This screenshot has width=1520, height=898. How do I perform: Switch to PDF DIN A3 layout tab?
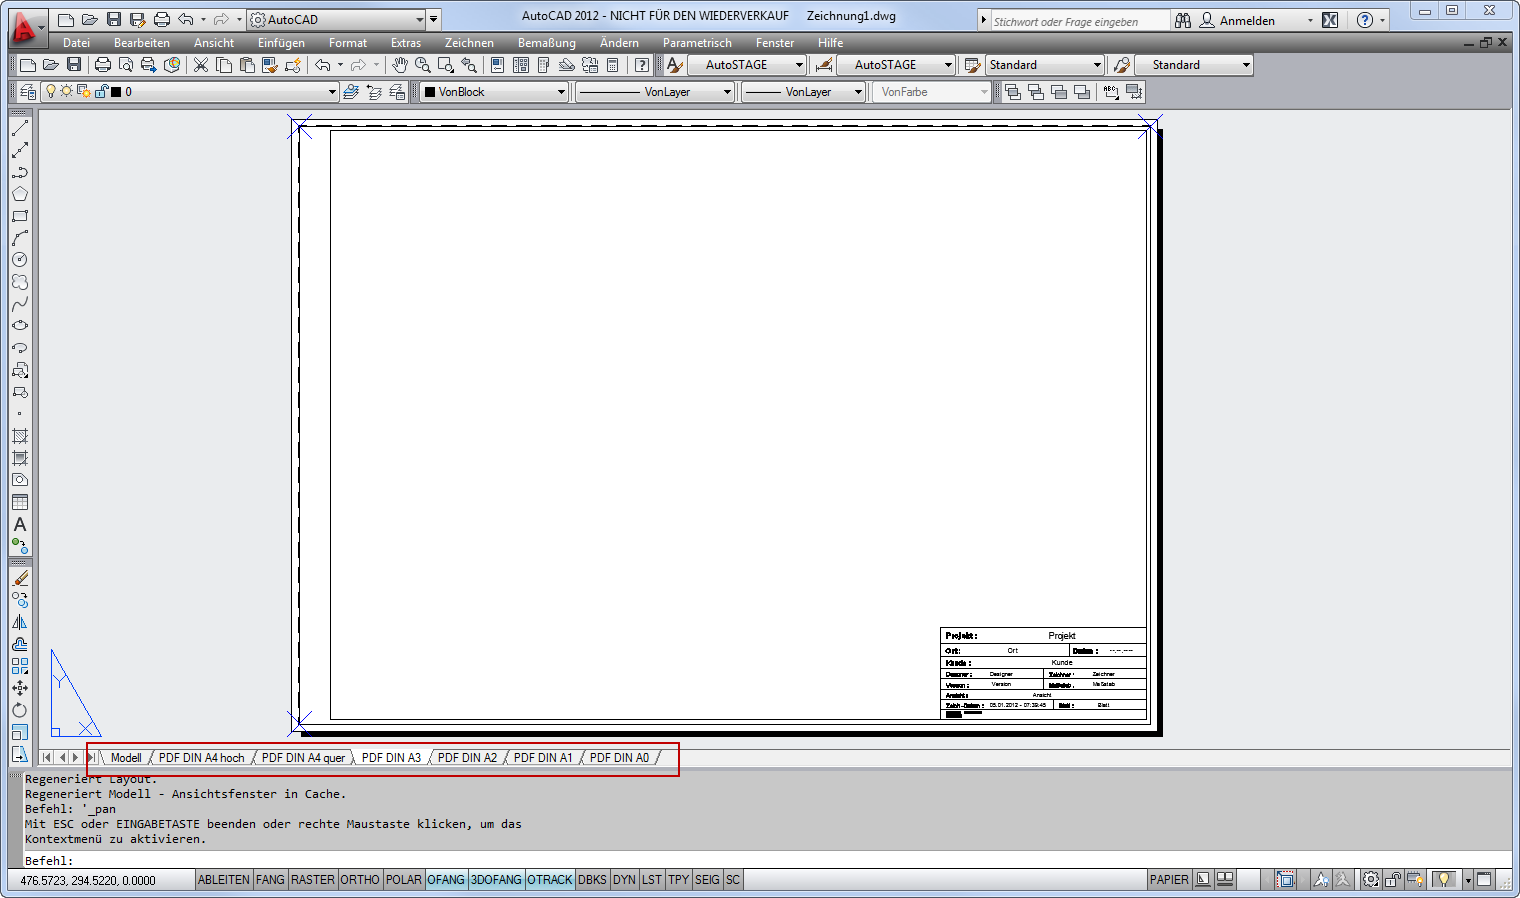[391, 758]
